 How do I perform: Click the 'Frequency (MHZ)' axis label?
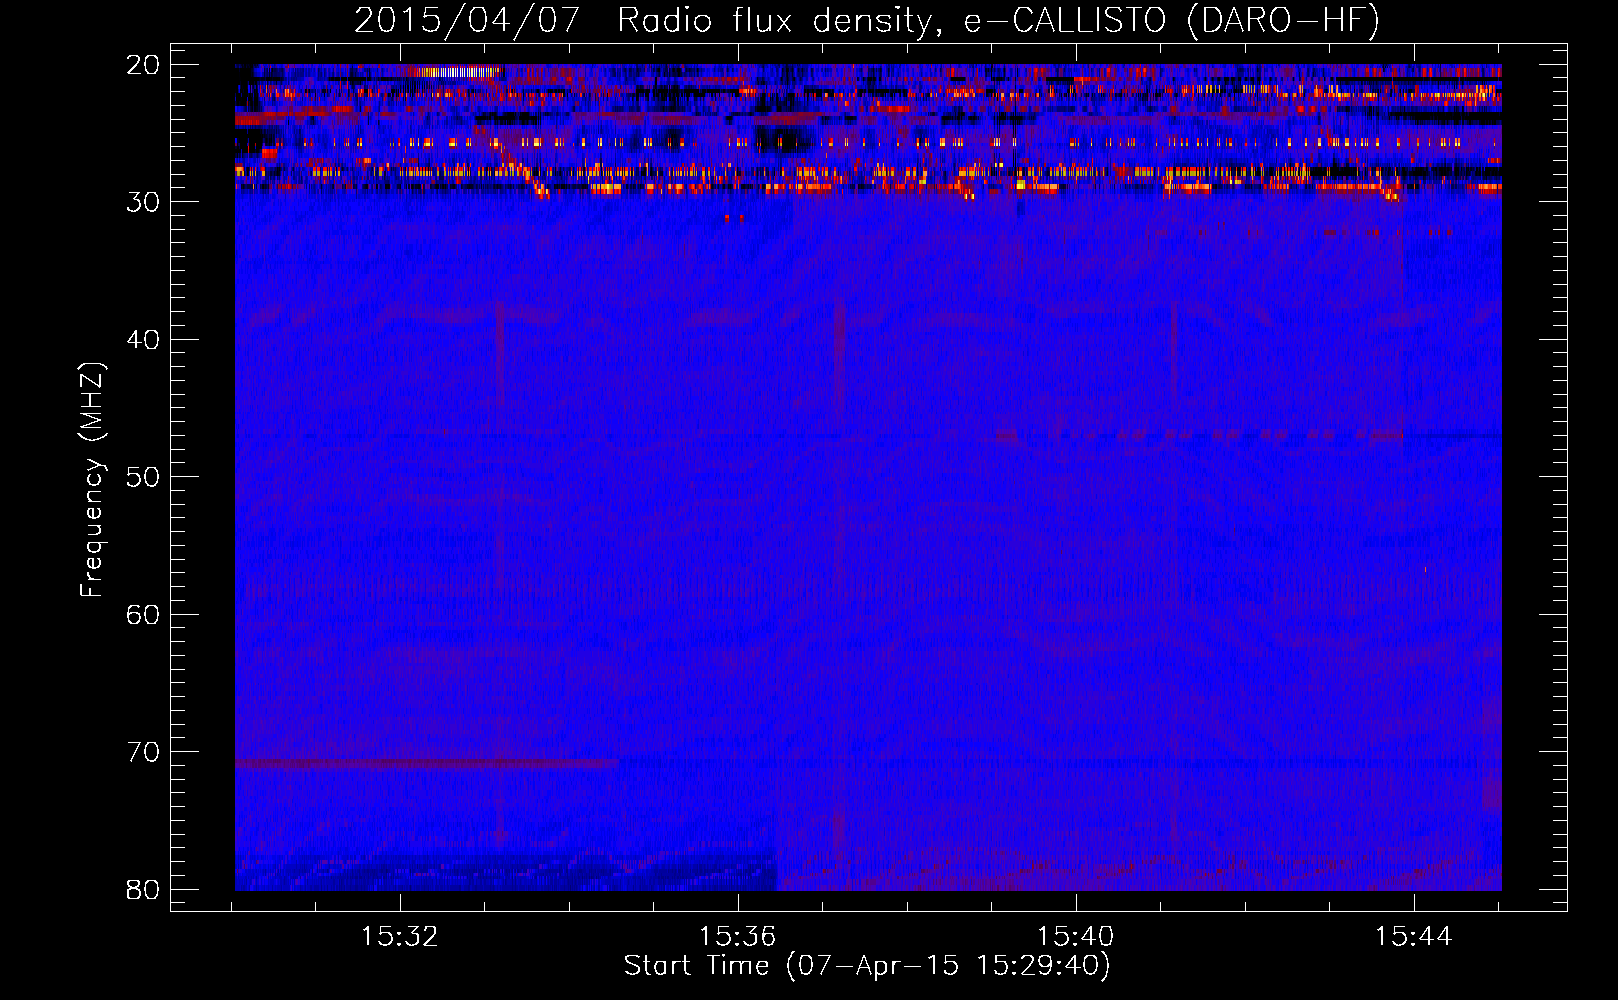click(x=92, y=480)
